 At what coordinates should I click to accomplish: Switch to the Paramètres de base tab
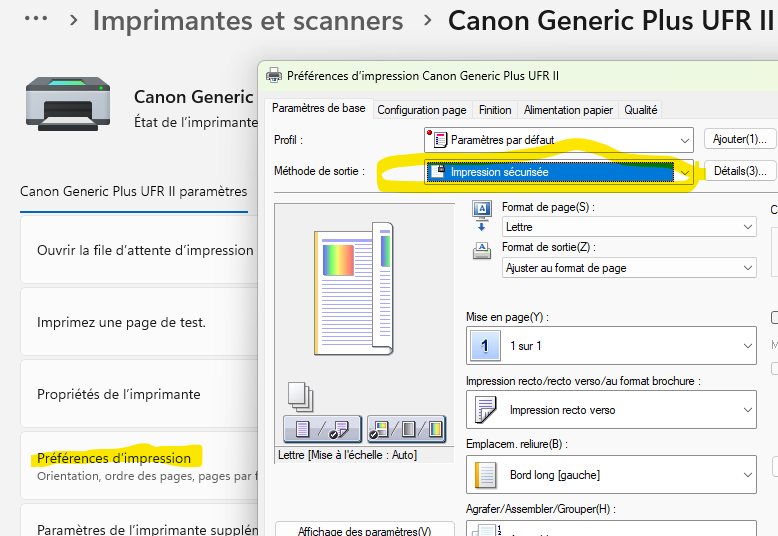pos(319,108)
